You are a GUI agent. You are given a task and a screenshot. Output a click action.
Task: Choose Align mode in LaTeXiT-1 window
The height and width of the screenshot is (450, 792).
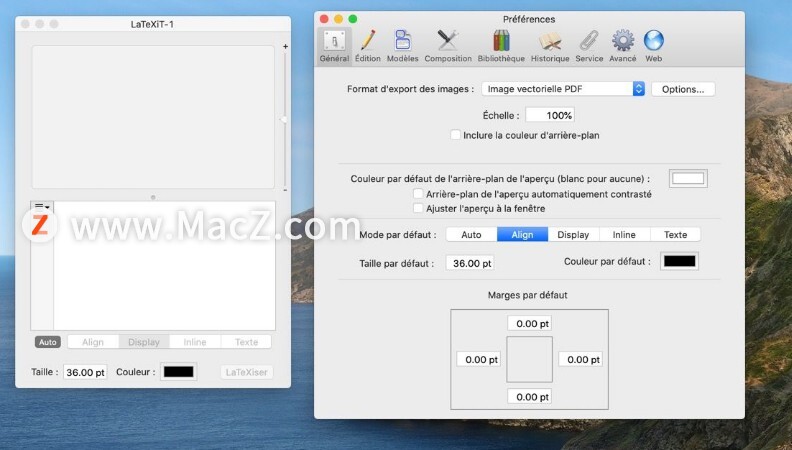(x=93, y=342)
